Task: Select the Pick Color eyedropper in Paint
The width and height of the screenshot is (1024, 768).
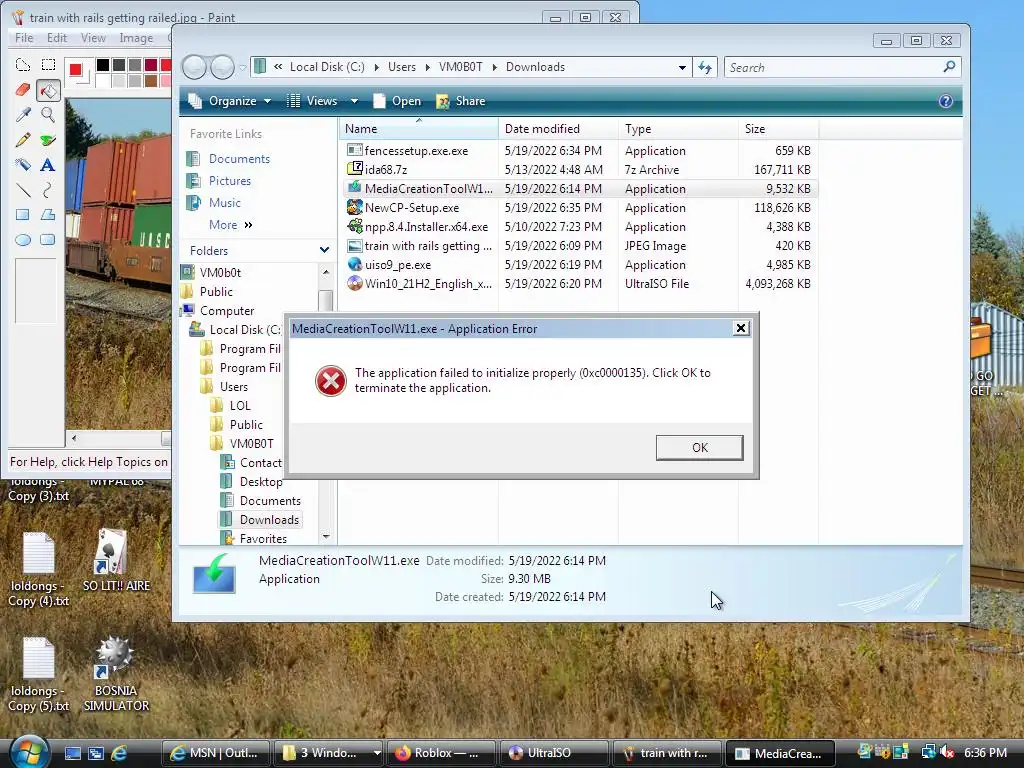Action: pyautogui.click(x=23, y=115)
